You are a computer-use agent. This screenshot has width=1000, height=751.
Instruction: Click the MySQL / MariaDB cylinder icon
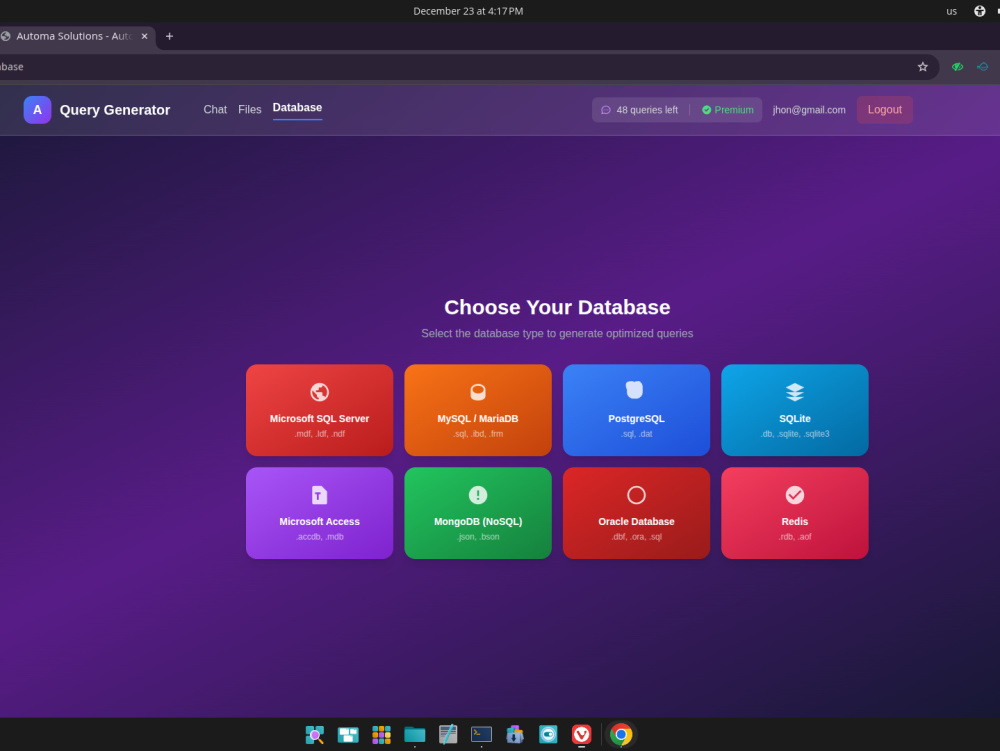pyautogui.click(x=478, y=392)
